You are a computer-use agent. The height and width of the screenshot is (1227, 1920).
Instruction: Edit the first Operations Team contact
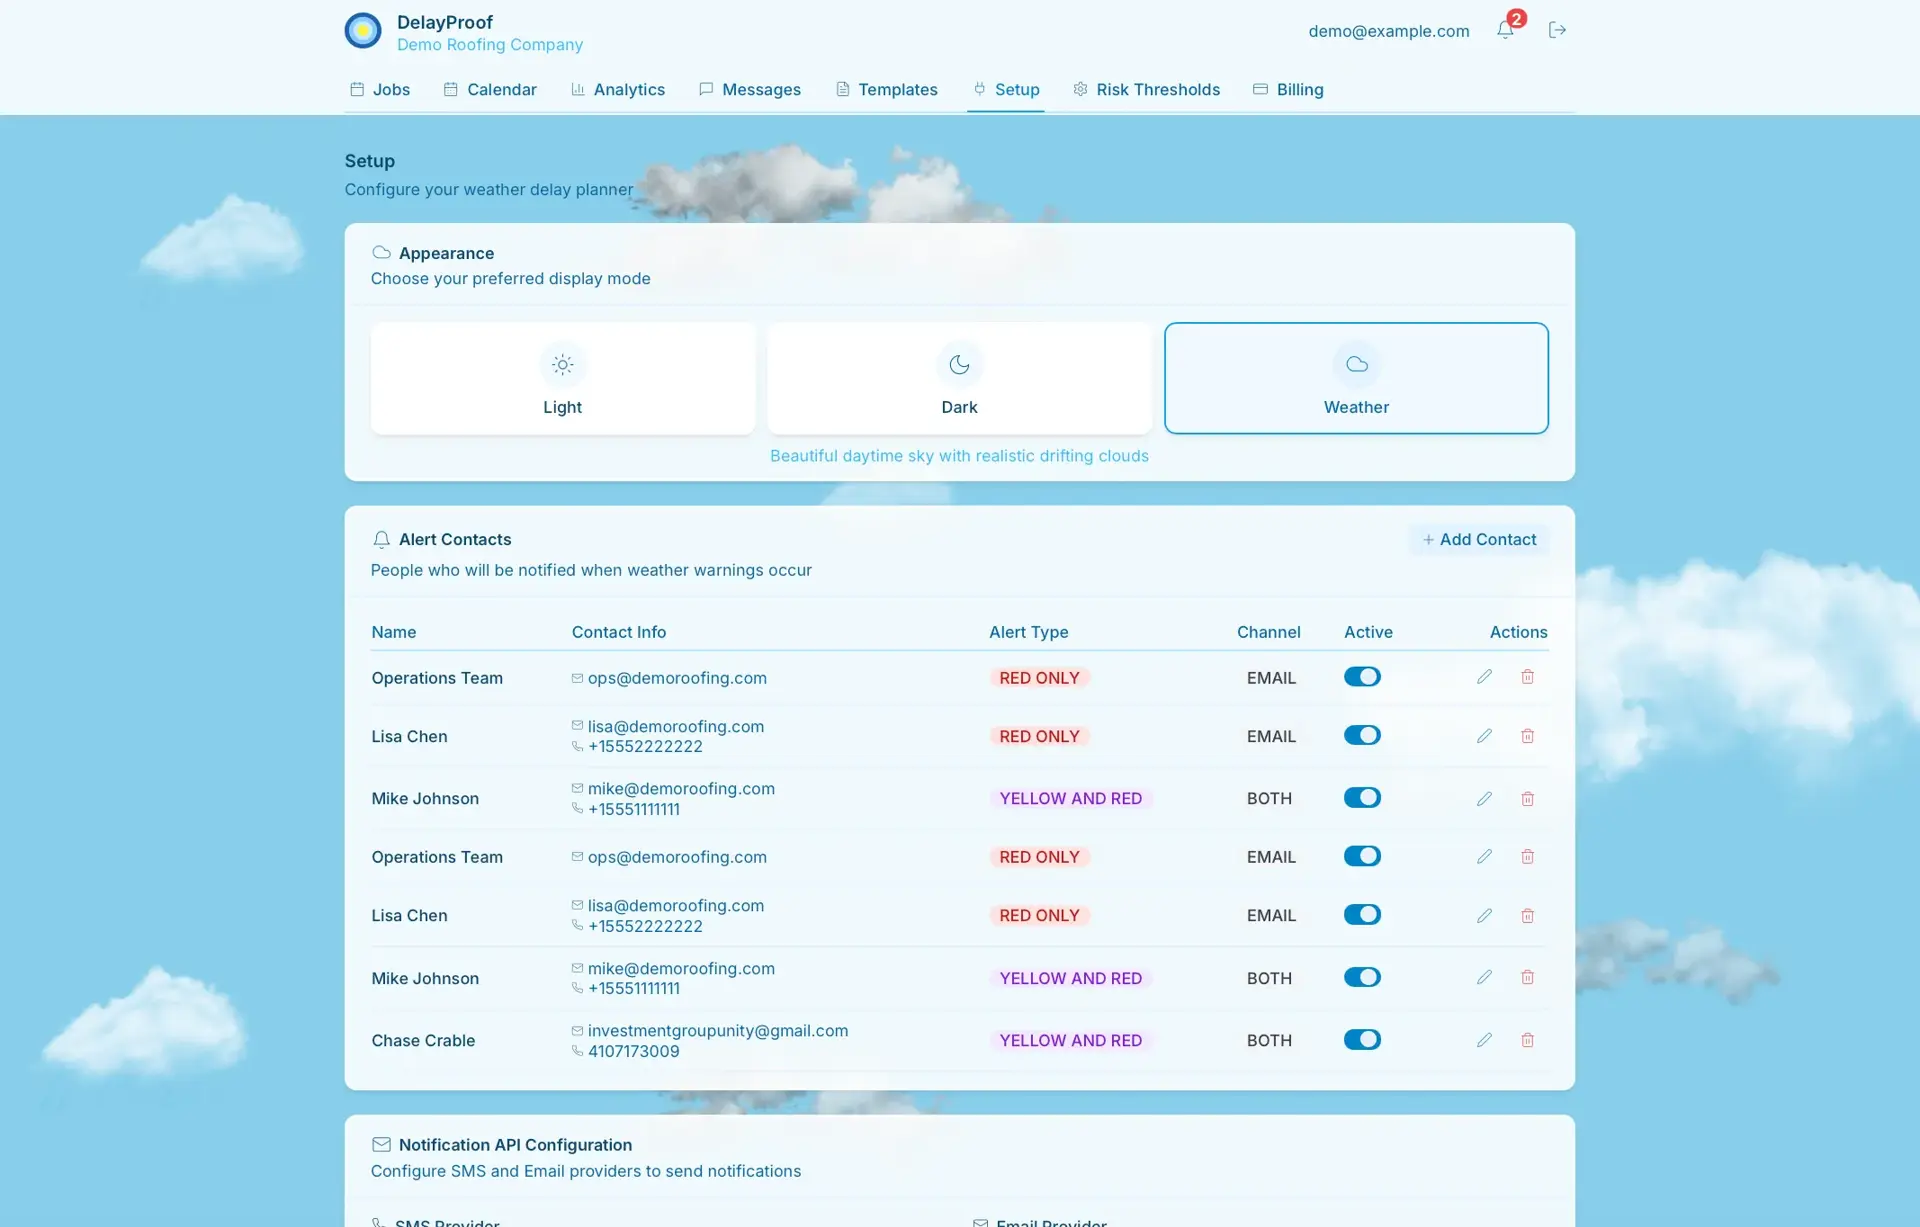pyautogui.click(x=1484, y=677)
